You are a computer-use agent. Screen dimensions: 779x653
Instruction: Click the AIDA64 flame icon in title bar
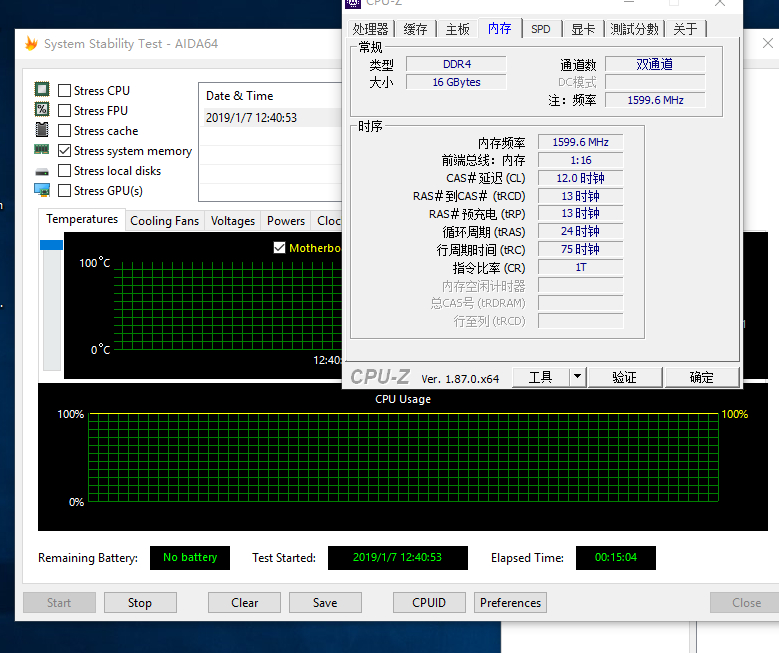31,44
